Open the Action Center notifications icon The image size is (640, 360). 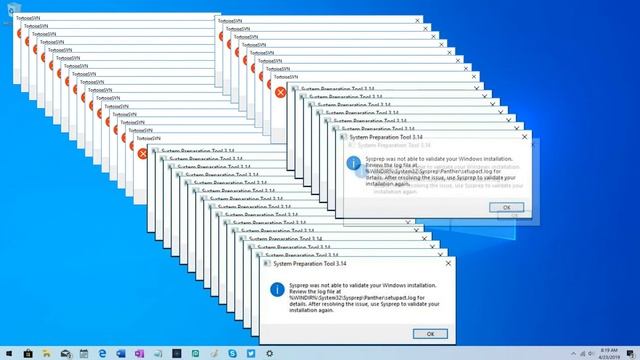[630, 354]
